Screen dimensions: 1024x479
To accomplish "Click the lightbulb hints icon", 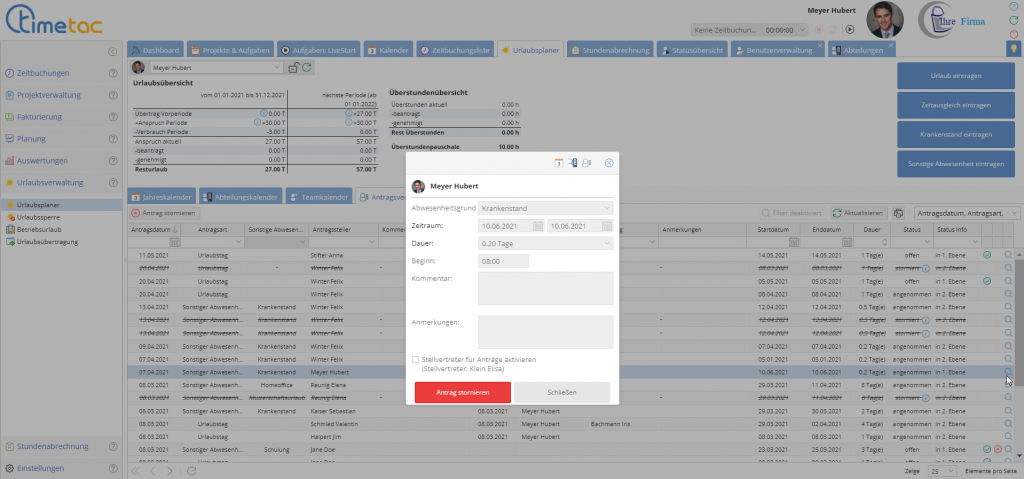I will tap(1012, 48).
